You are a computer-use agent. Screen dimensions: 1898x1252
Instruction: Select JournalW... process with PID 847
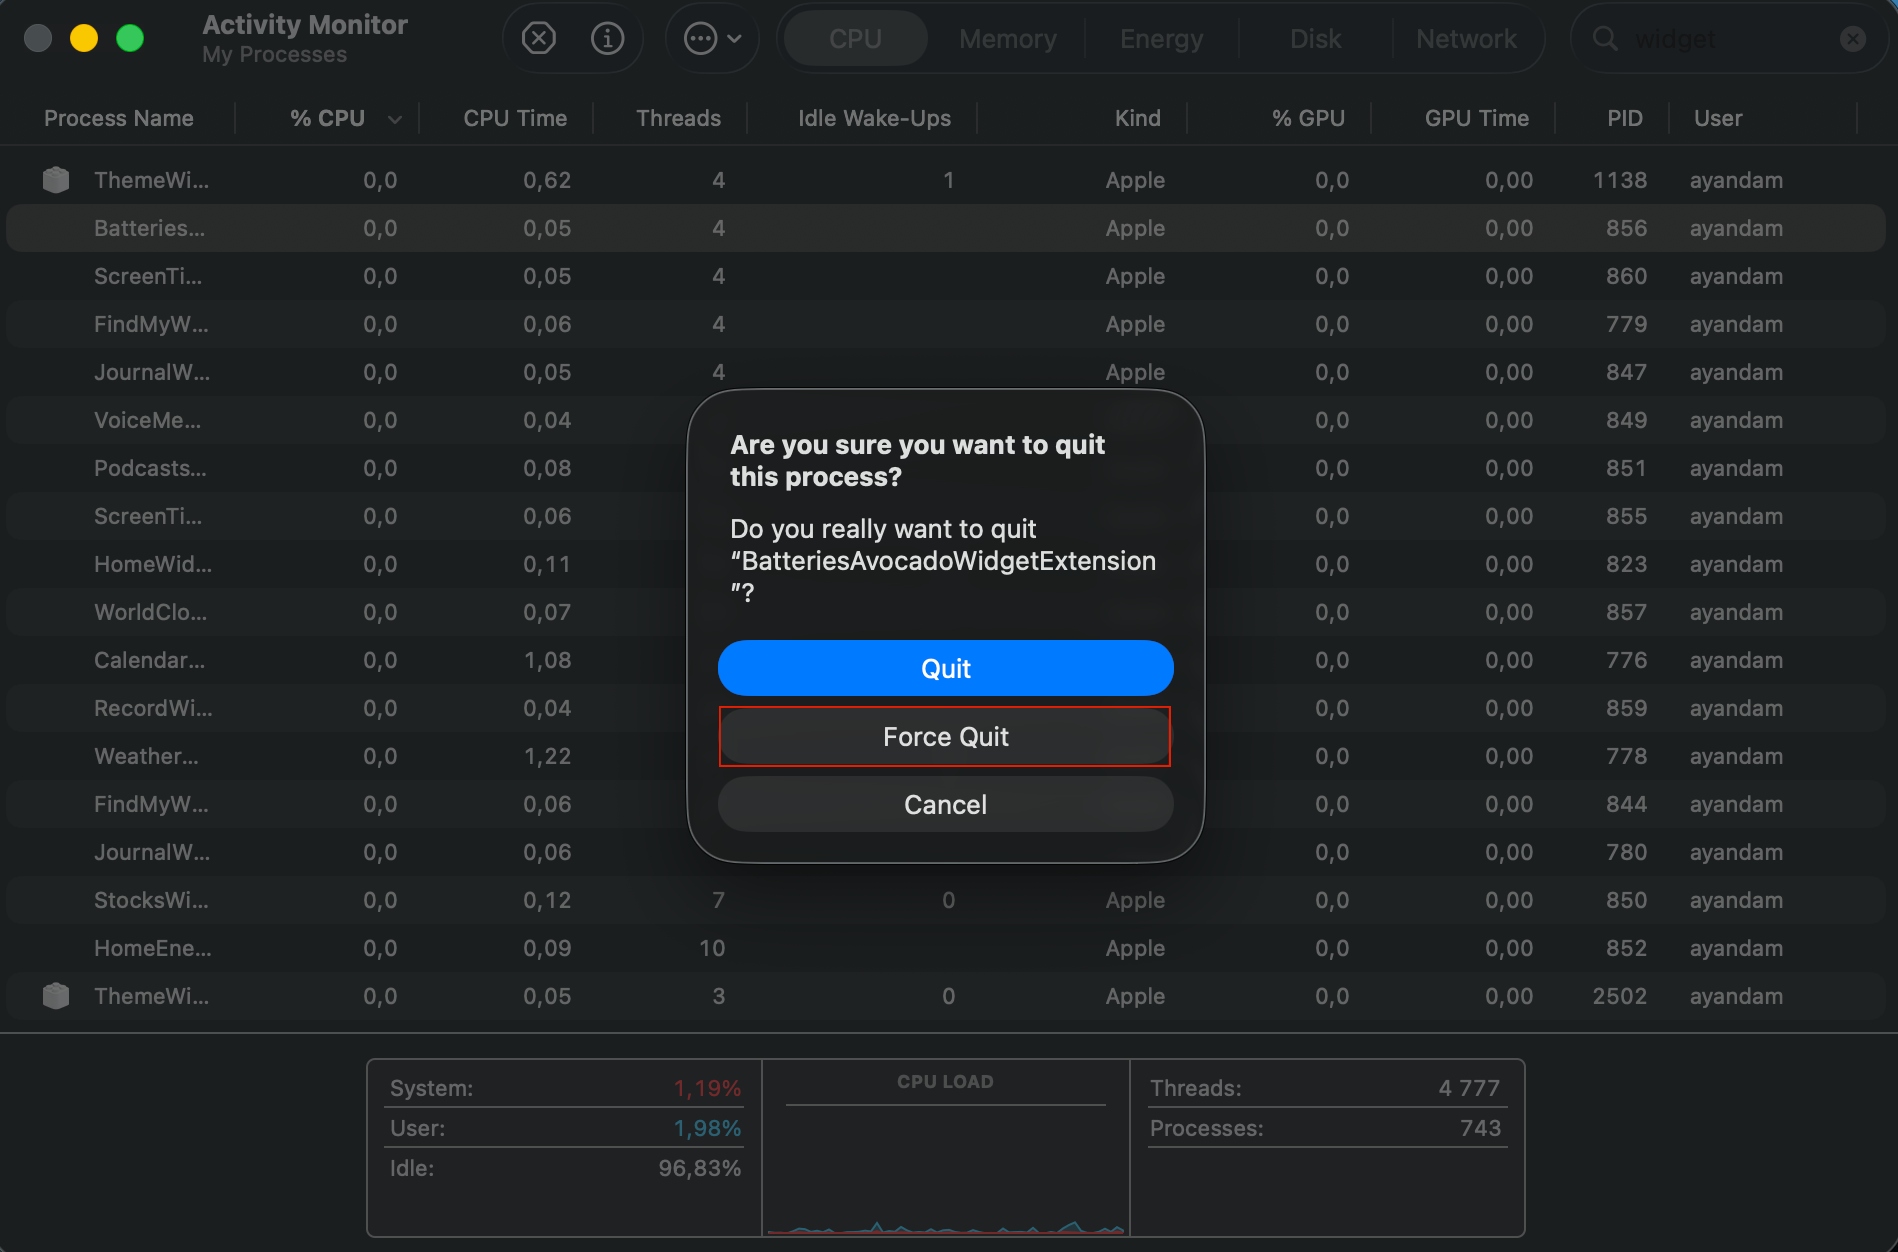coord(946,372)
